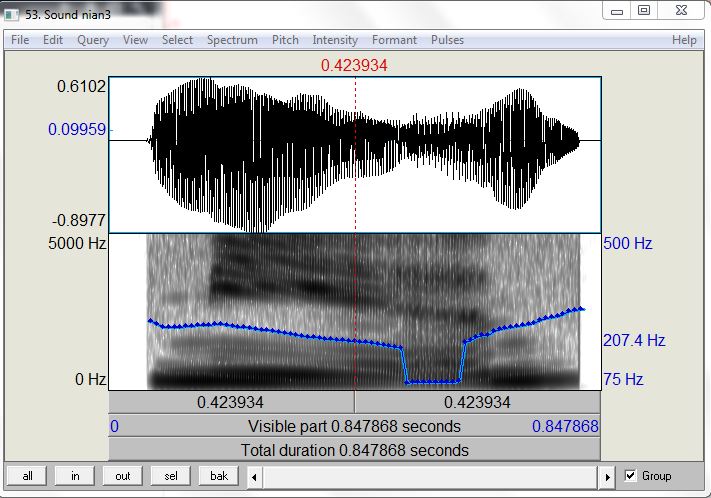Click the 'bak' zoom button

click(219, 476)
